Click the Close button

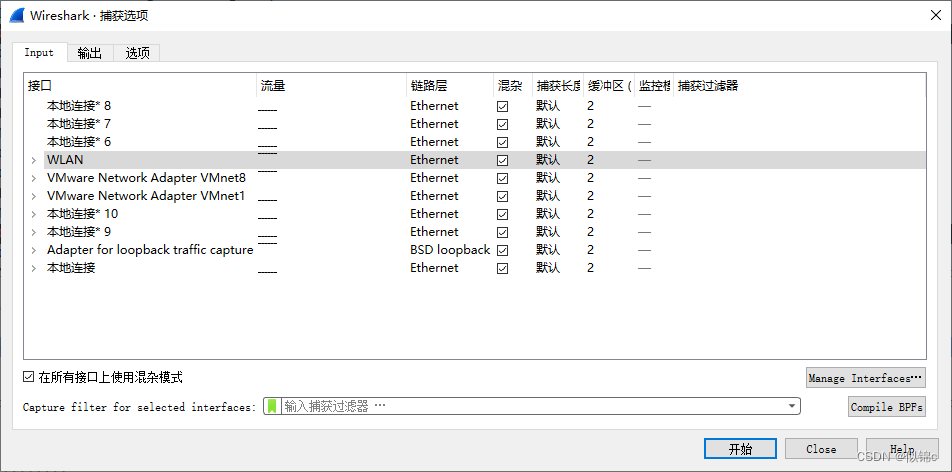point(821,449)
